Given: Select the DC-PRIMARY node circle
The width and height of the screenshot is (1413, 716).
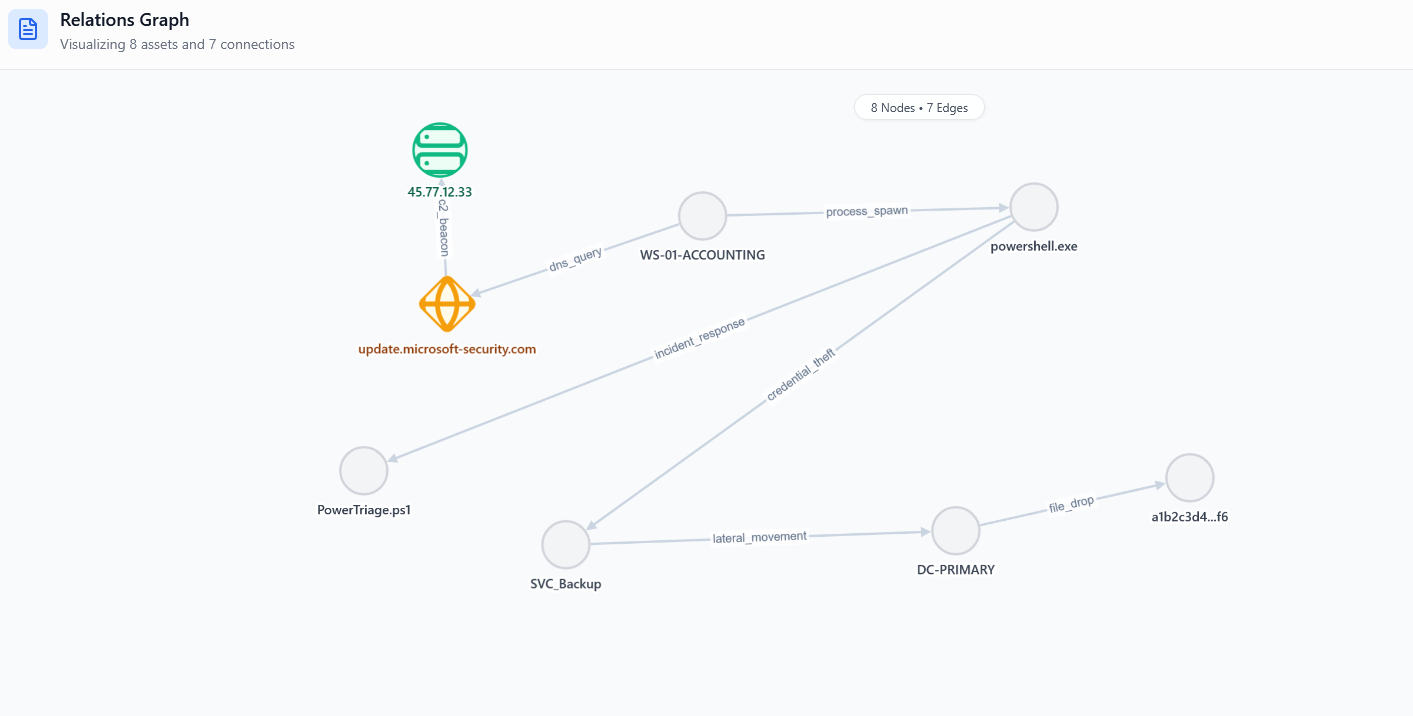Looking at the screenshot, I should coord(956,531).
